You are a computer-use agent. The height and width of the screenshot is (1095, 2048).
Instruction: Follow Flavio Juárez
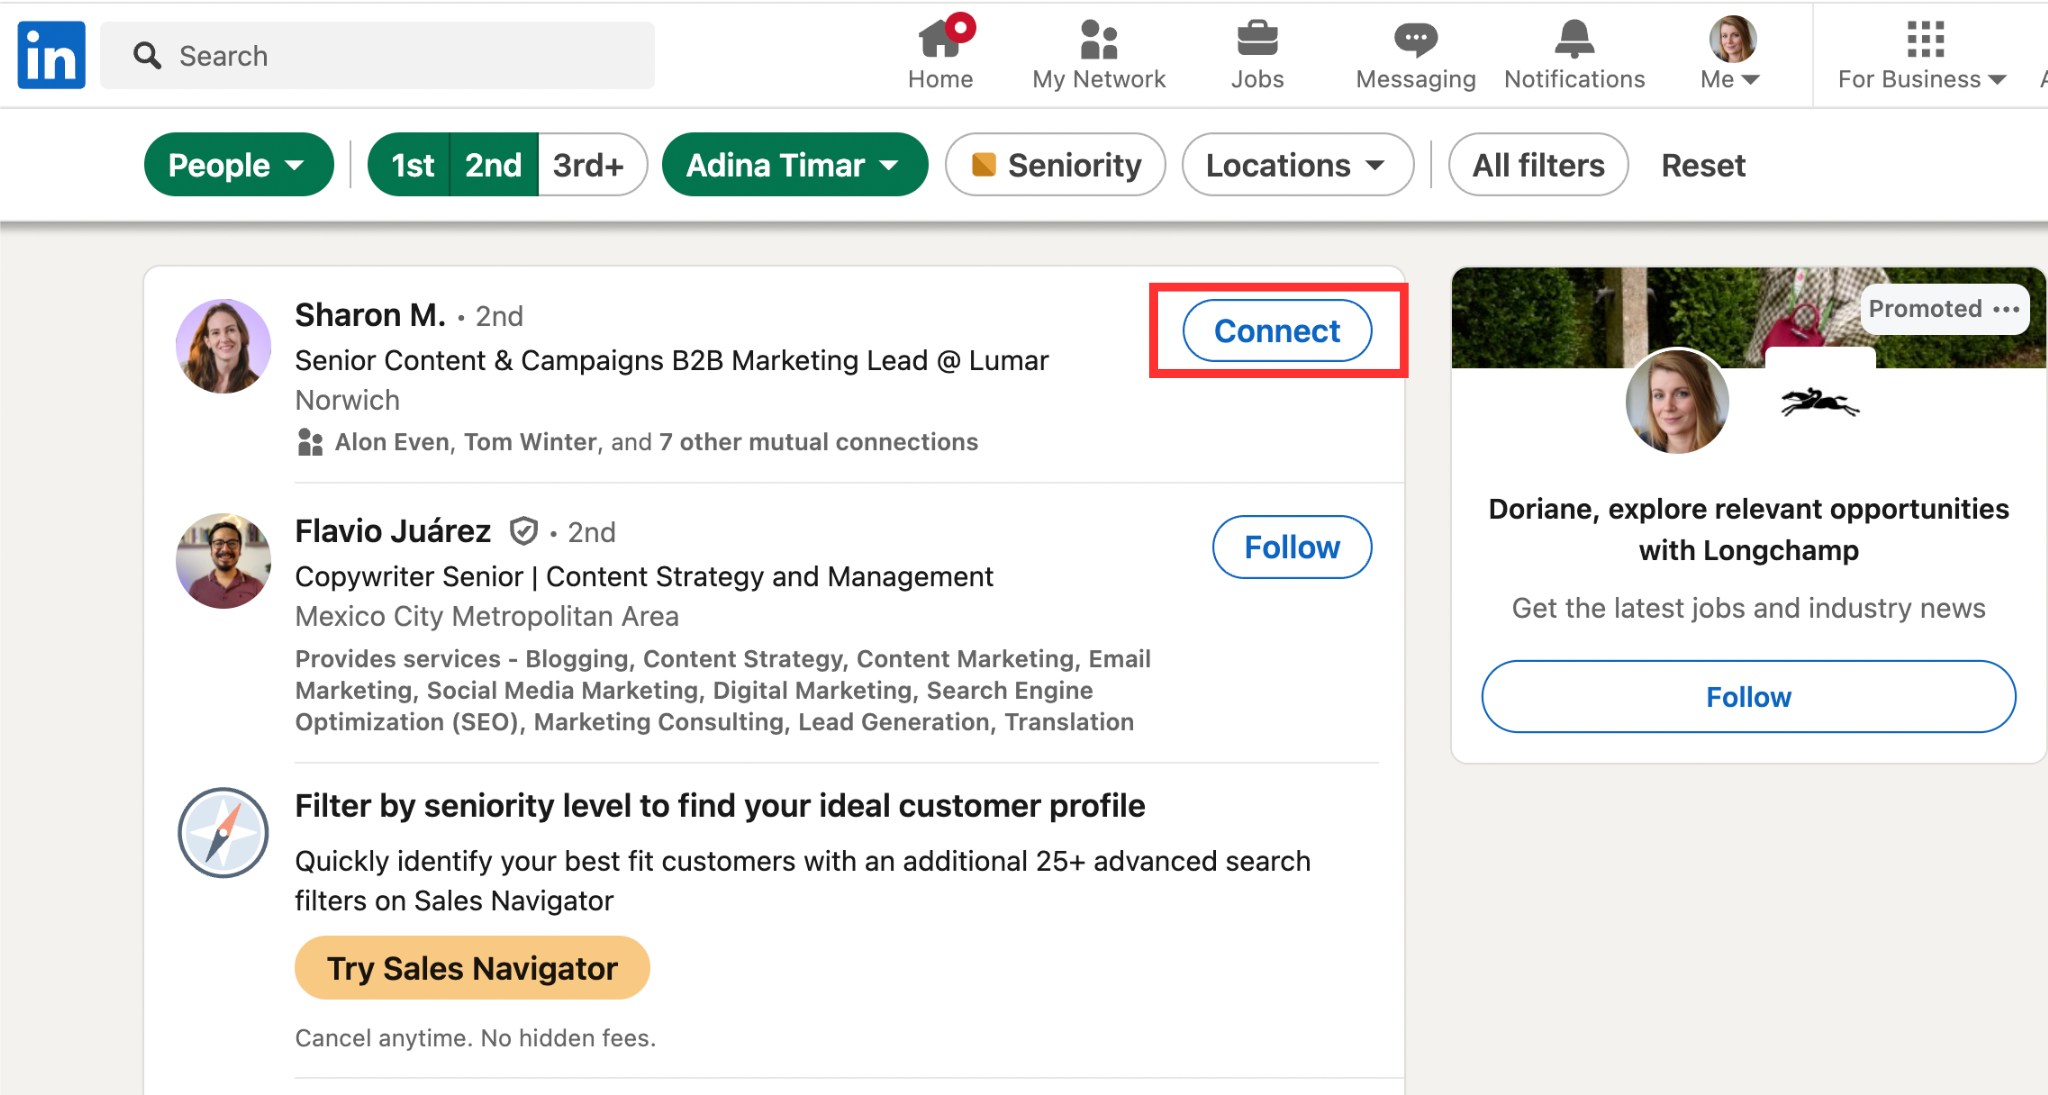click(1292, 547)
